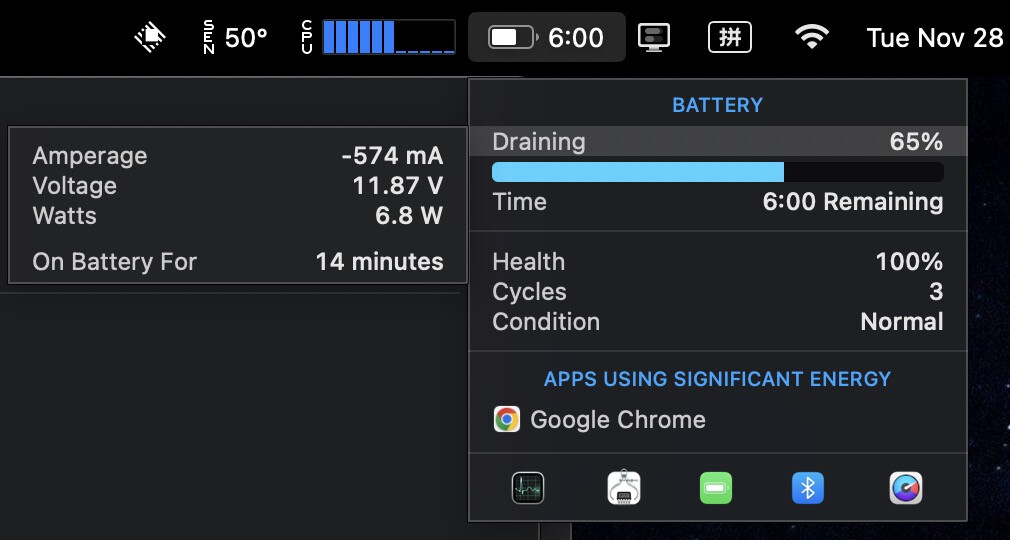Open the SEN 50° sensors menu

point(236,38)
